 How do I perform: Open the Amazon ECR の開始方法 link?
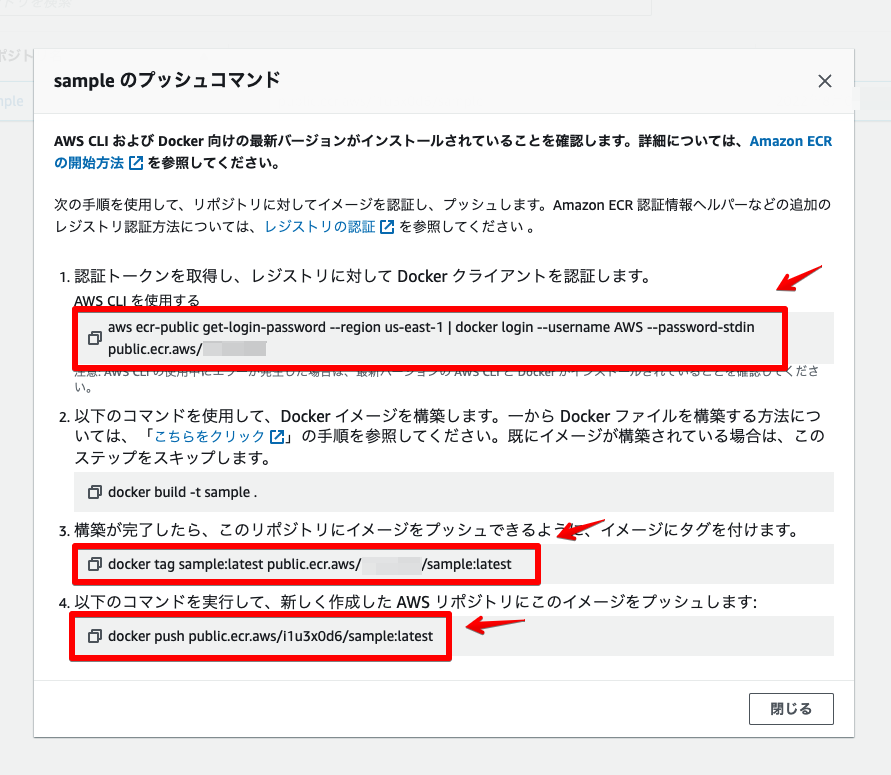point(790,141)
